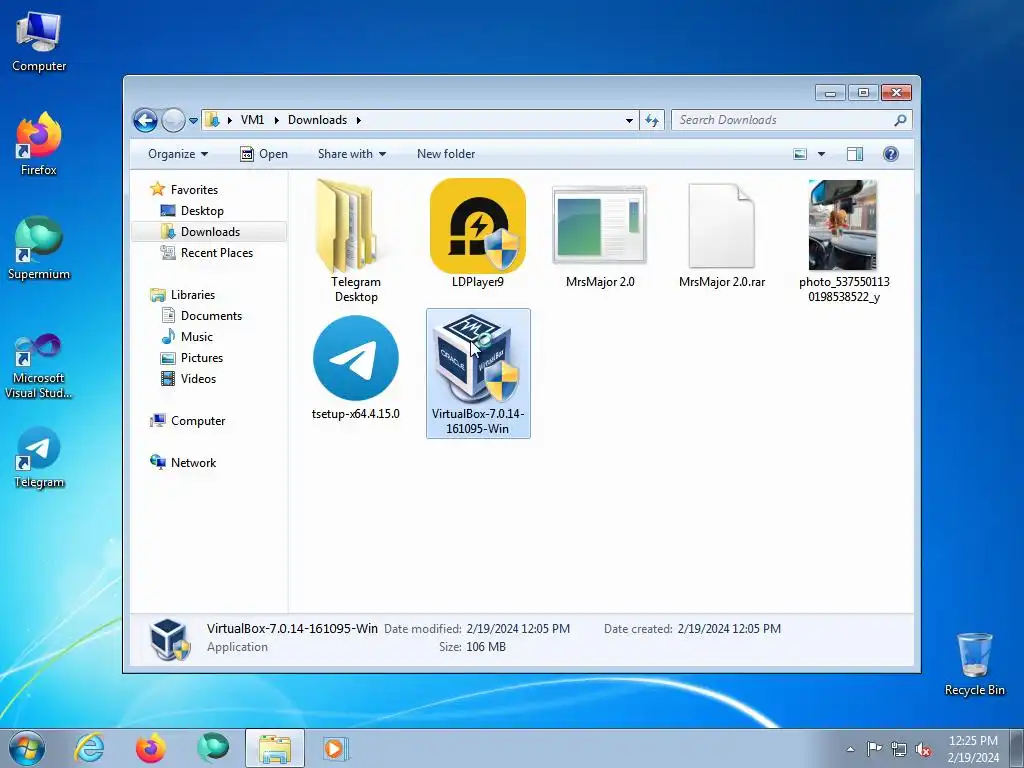Launch Supermium from the taskbar

click(x=213, y=748)
